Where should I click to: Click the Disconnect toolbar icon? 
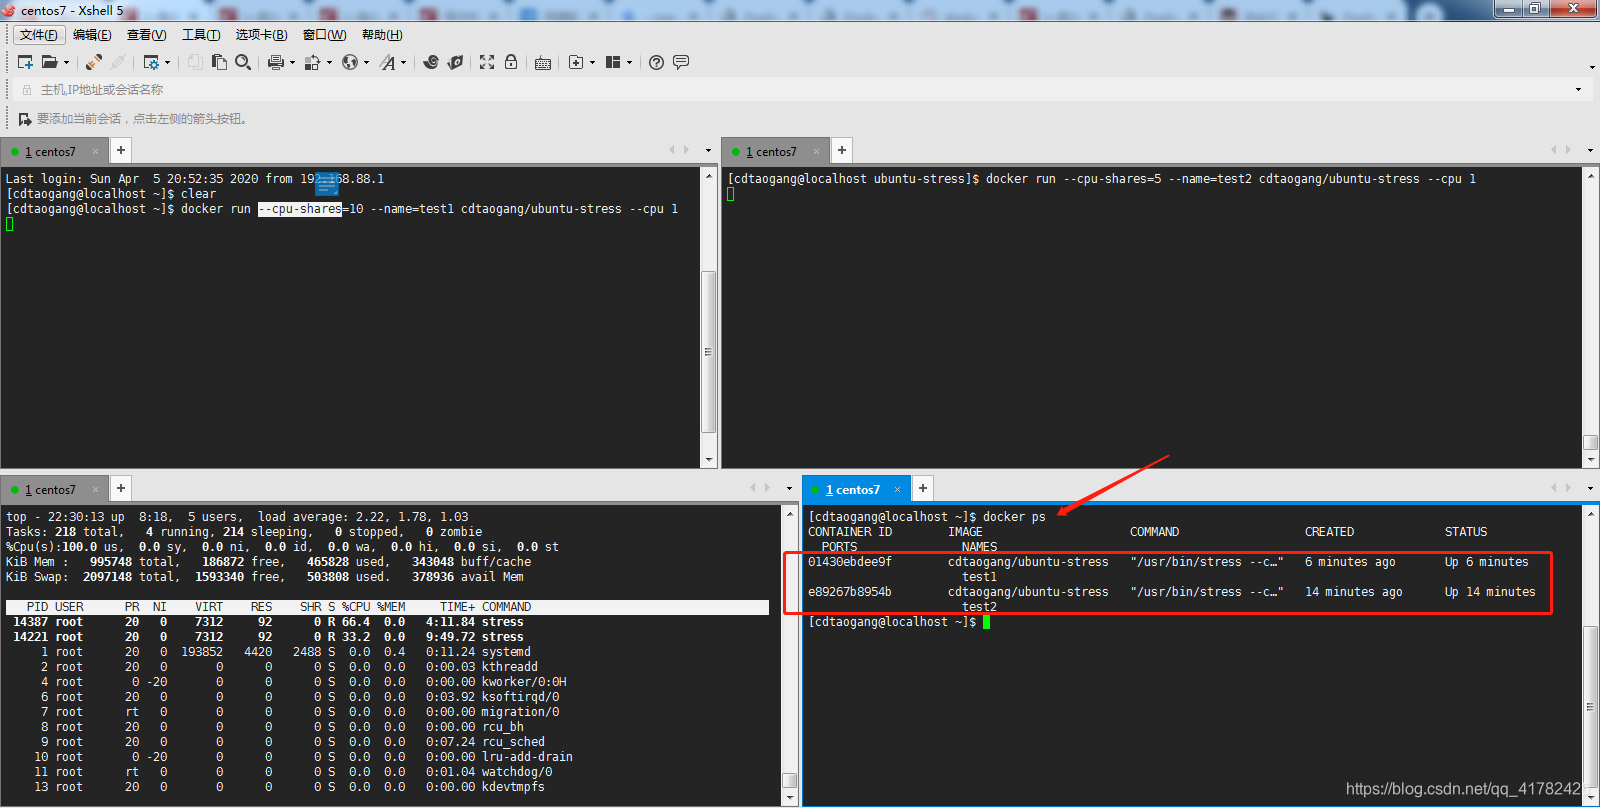[x=118, y=62]
